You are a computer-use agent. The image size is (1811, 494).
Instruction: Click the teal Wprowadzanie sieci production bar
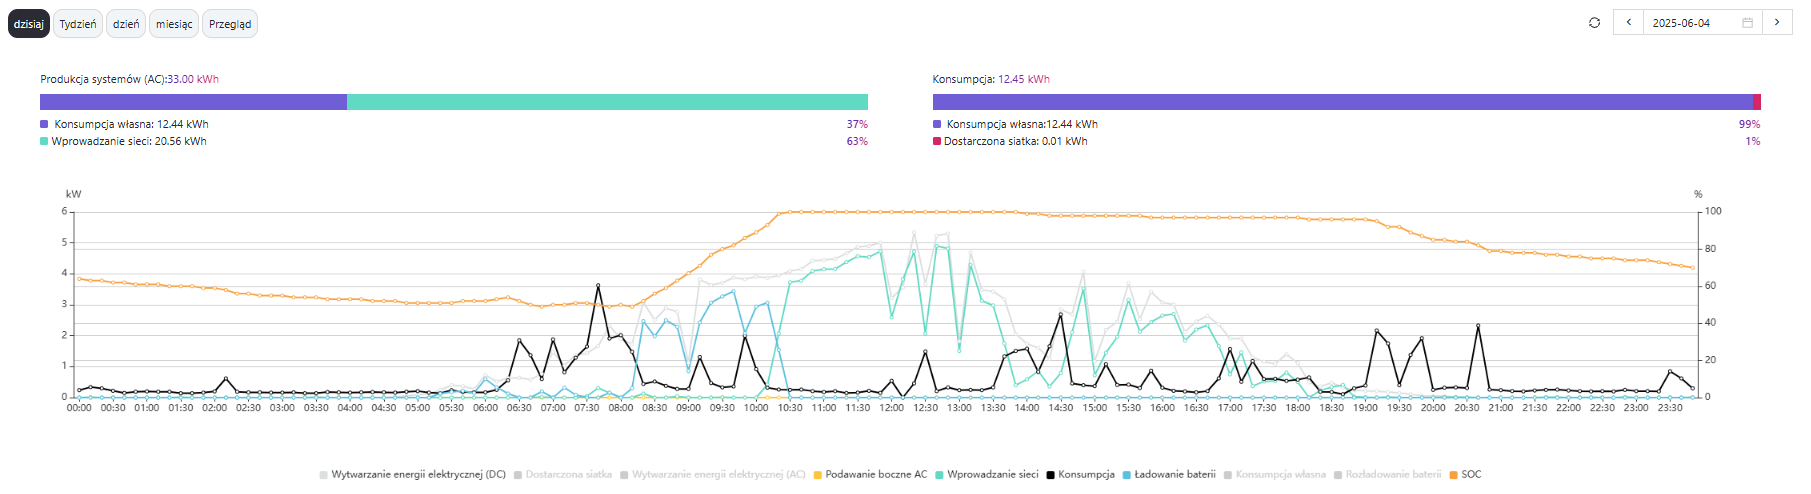607,102
